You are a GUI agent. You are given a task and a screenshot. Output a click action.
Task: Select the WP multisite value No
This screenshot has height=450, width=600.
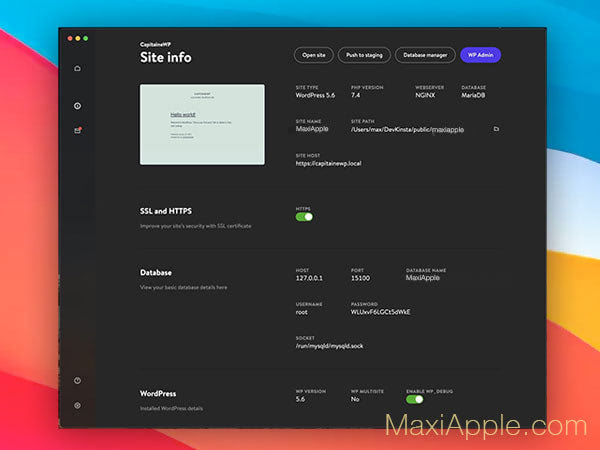[x=355, y=399]
